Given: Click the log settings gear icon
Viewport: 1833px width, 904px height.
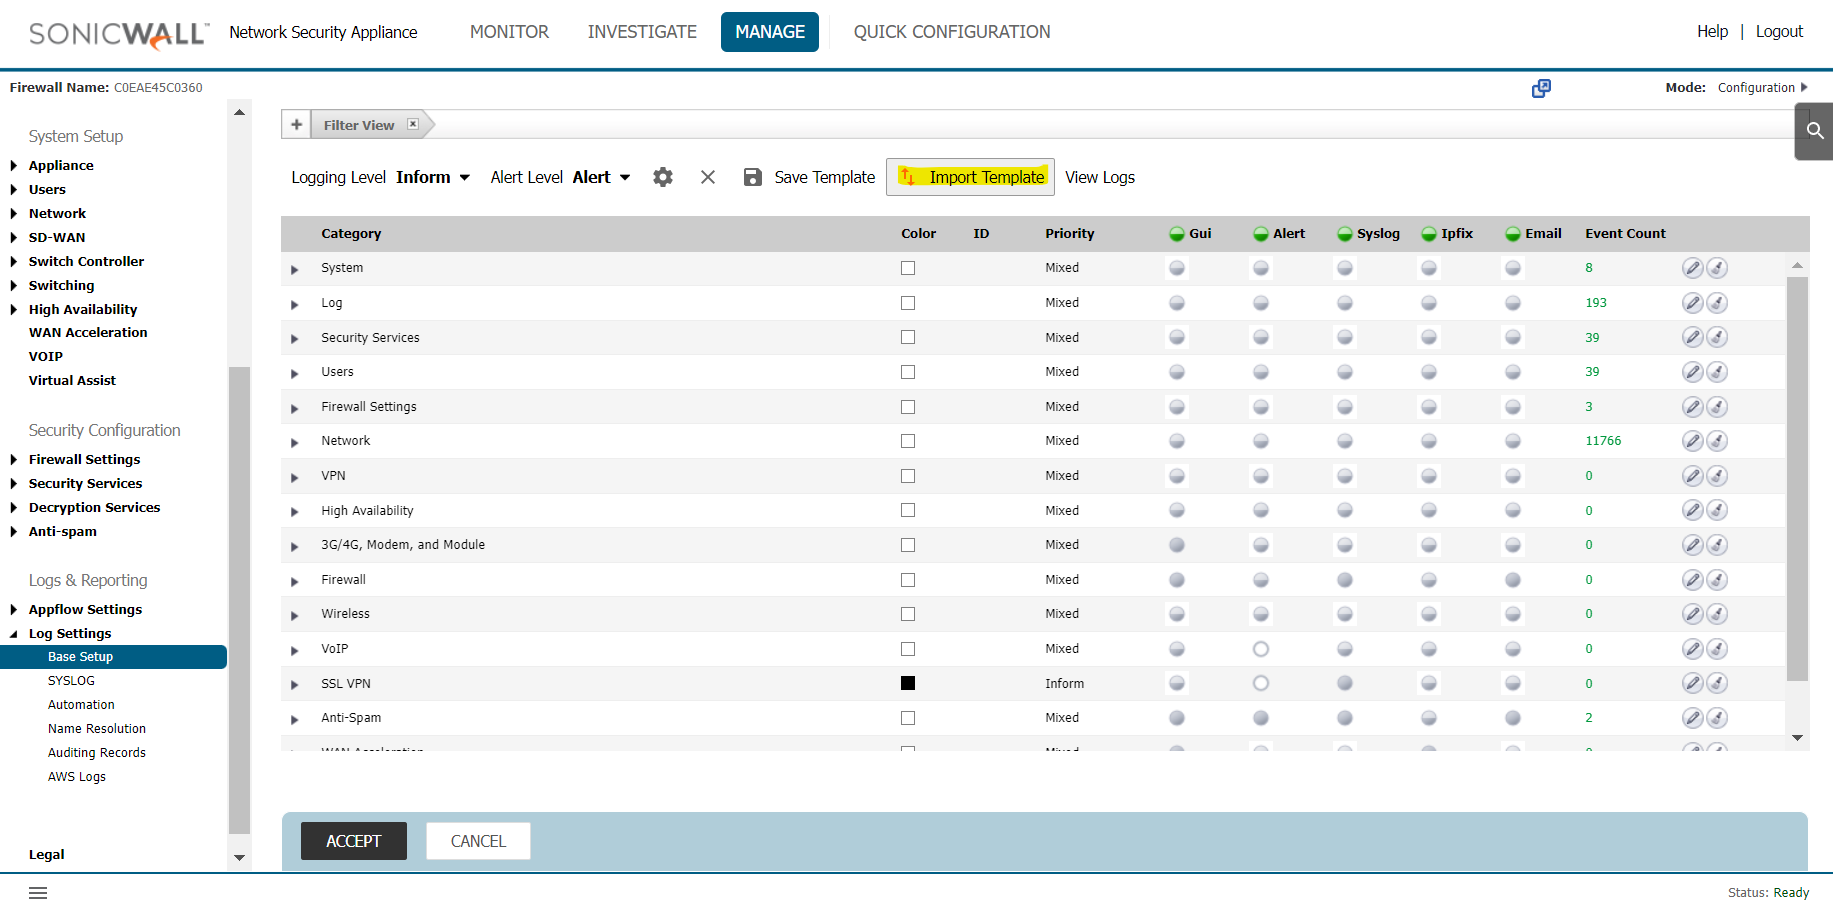Looking at the screenshot, I should pos(663,177).
